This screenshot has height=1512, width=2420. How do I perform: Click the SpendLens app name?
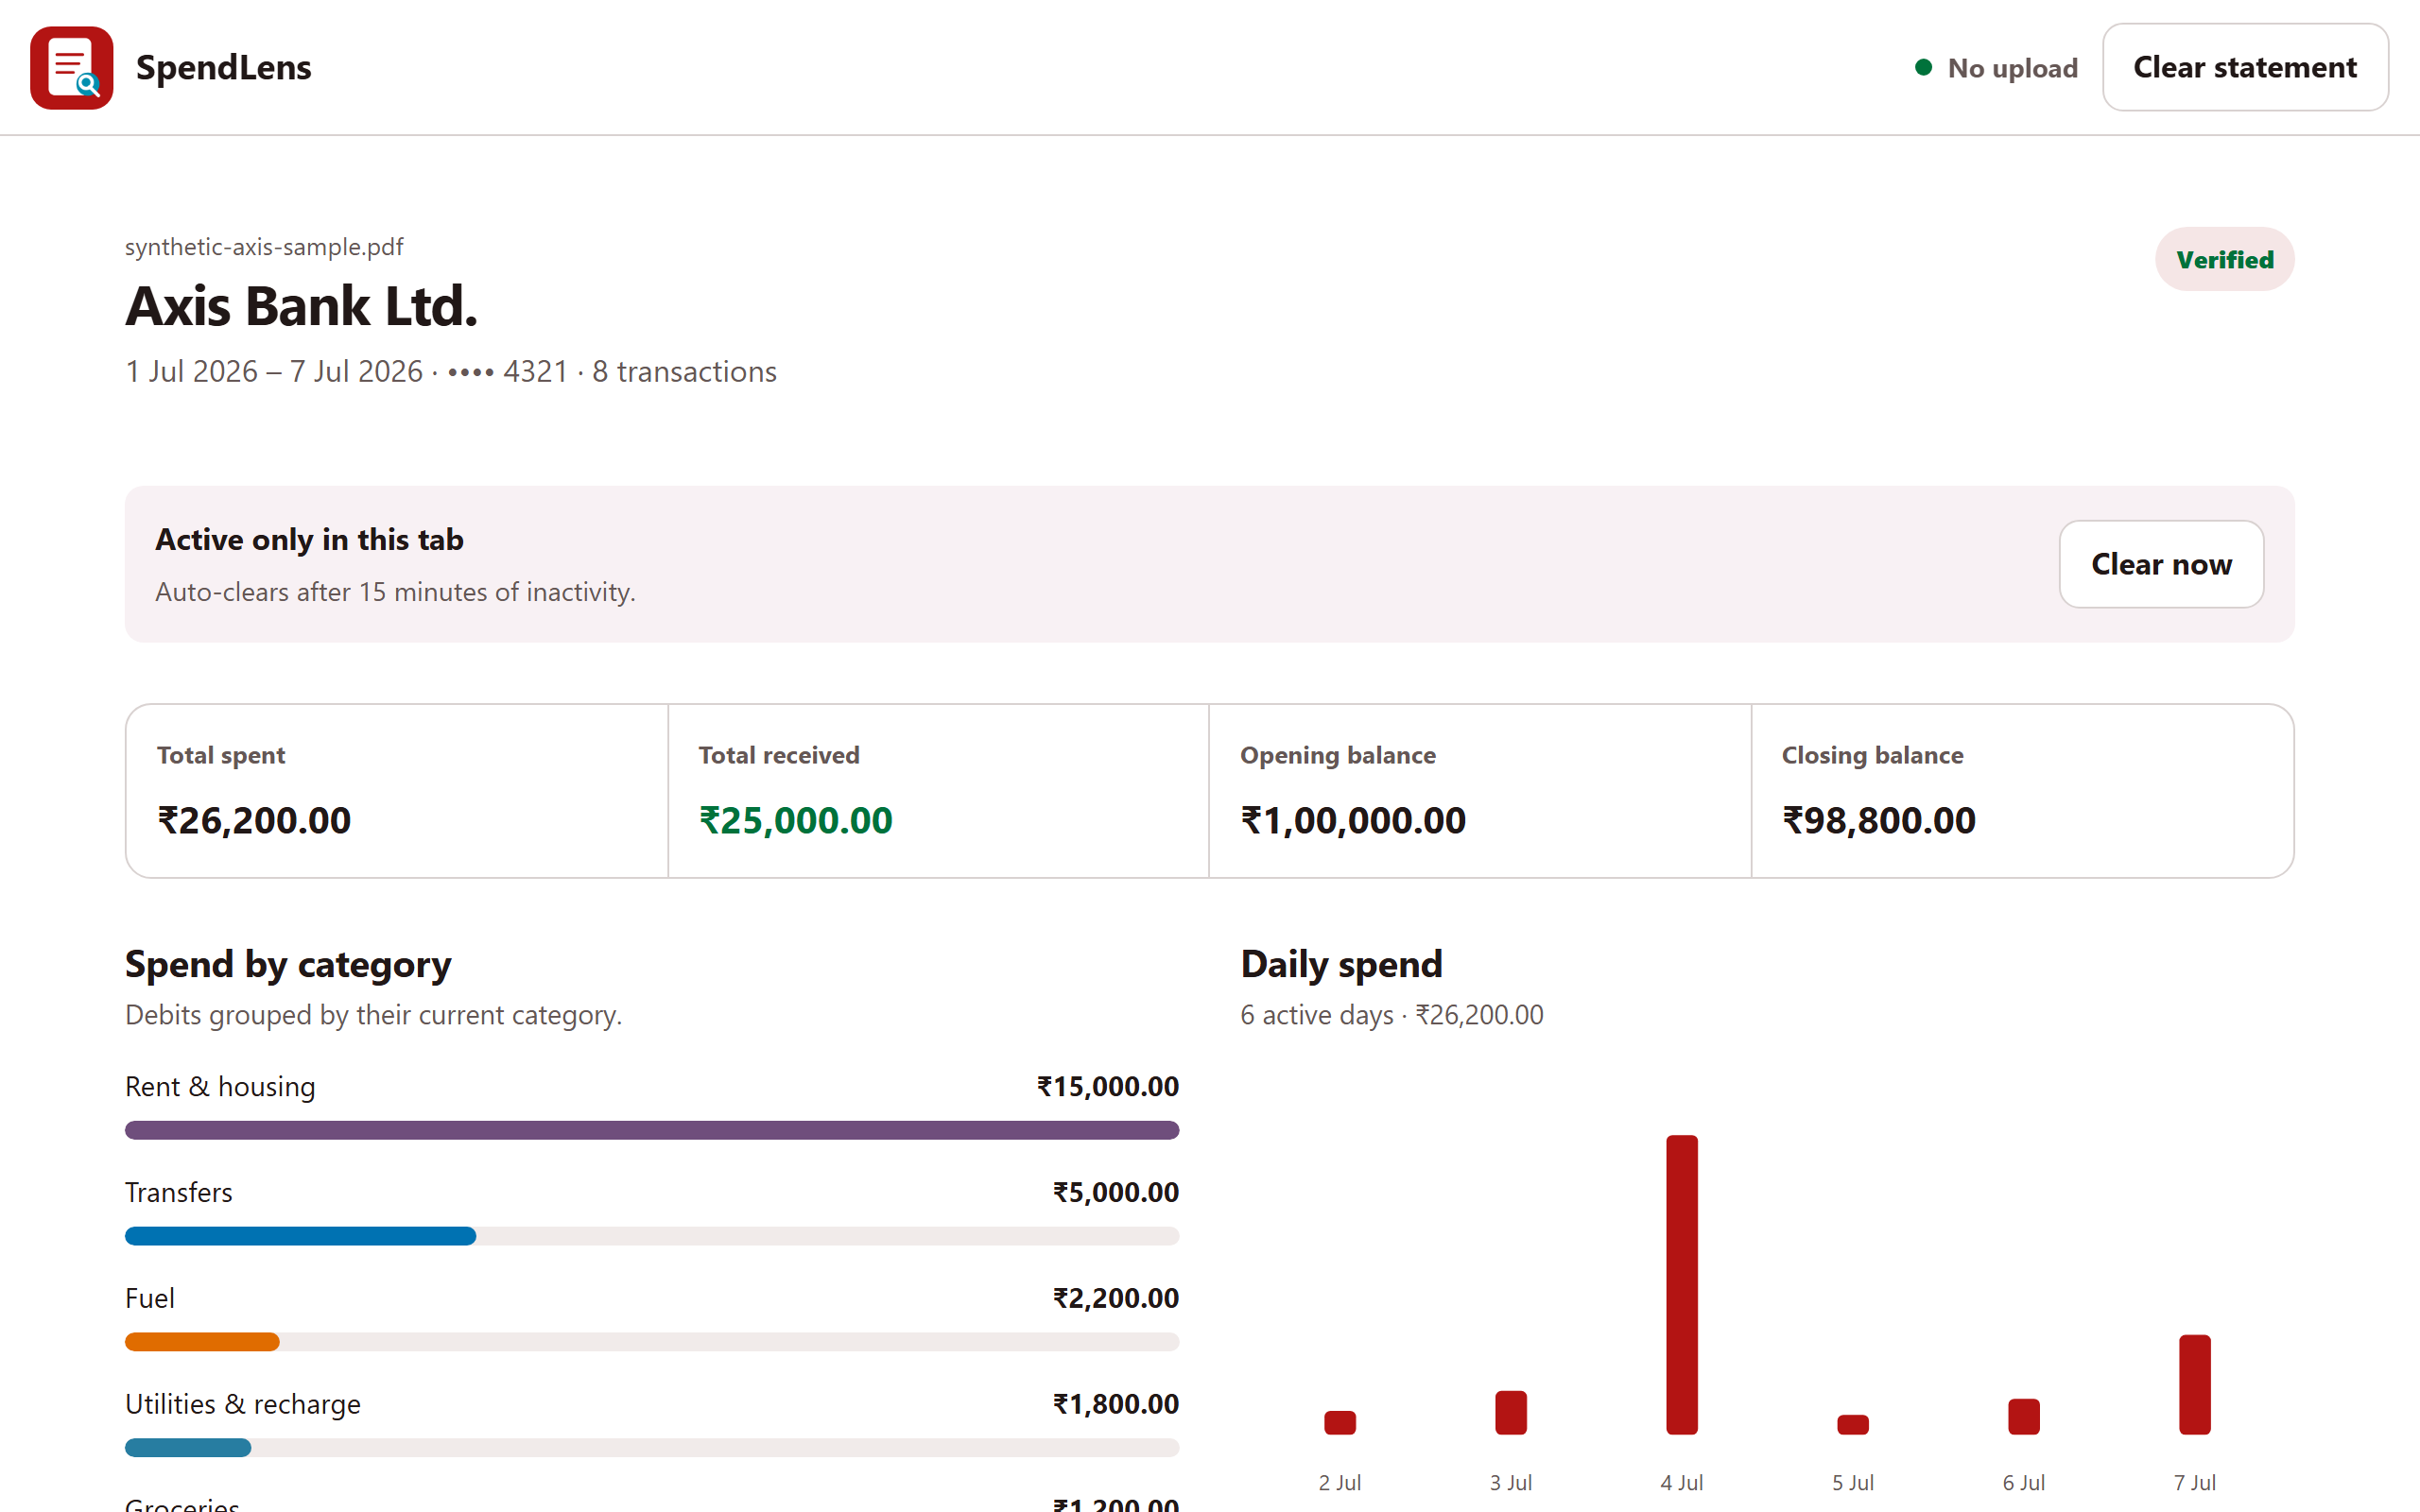[x=223, y=67]
